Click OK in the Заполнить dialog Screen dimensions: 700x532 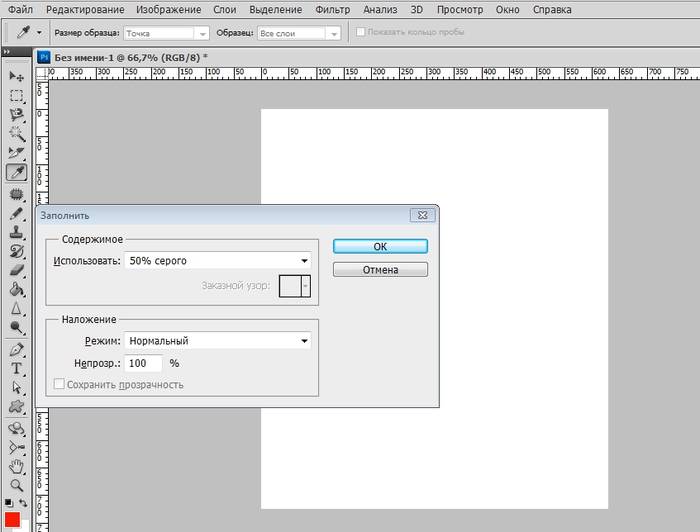pos(380,246)
